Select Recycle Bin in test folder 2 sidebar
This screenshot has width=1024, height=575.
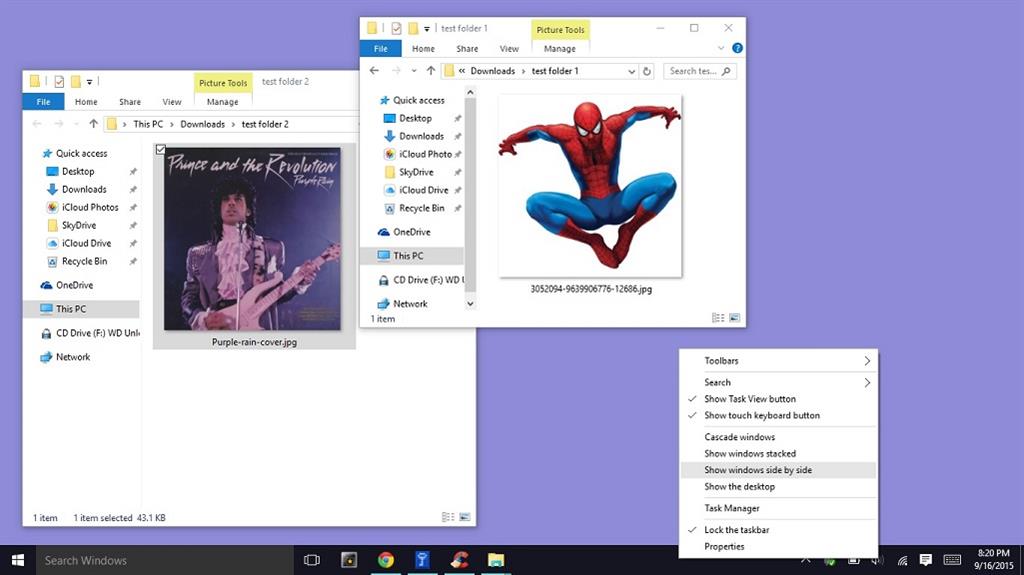(x=84, y=261)
